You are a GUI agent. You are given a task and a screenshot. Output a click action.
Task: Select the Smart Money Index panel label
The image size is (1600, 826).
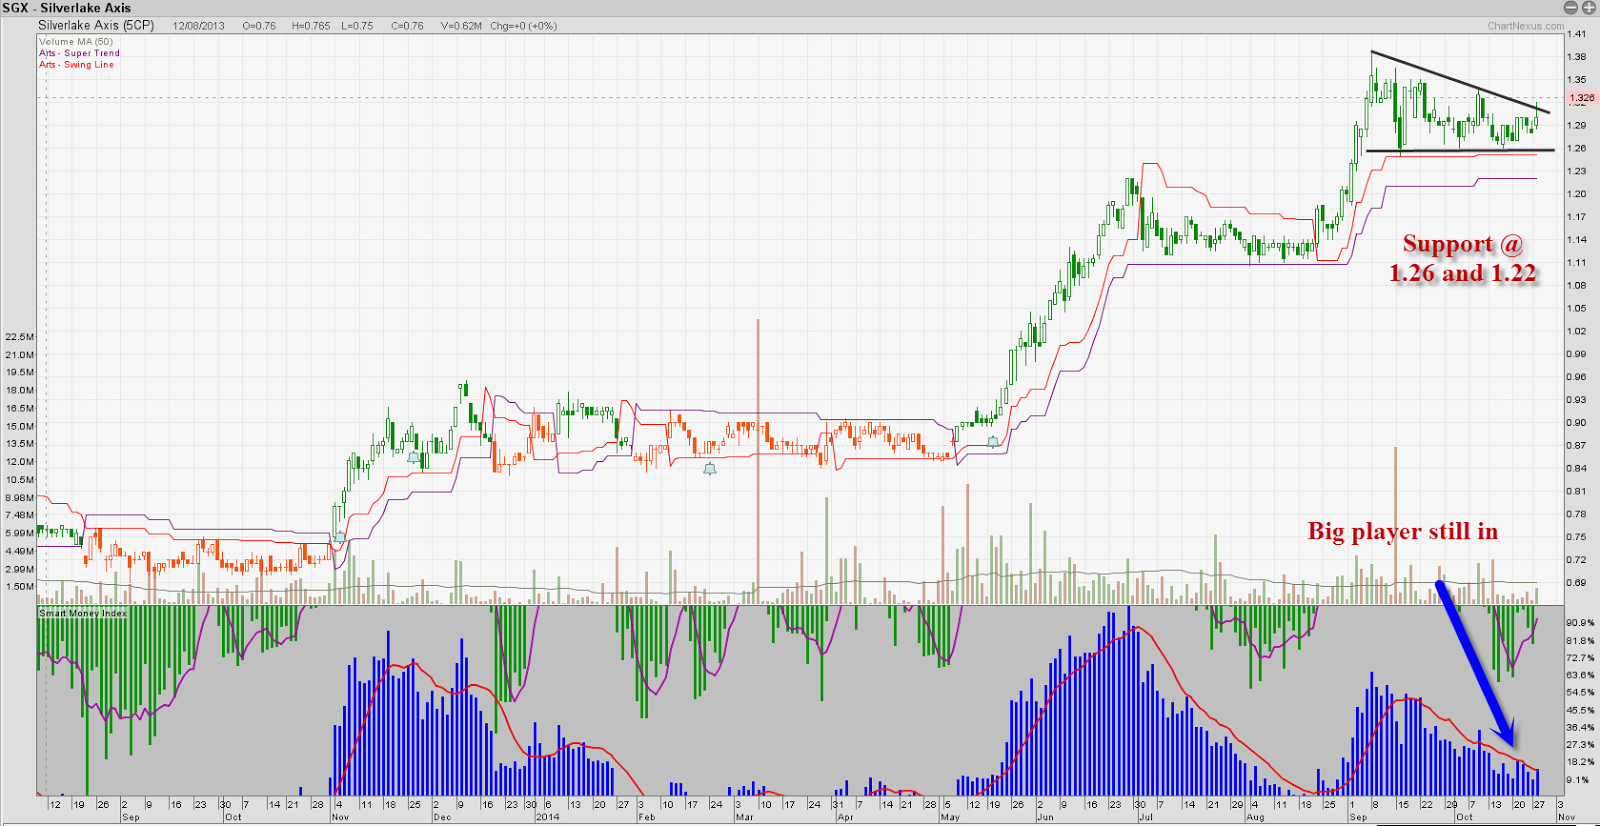pos(83,613)
